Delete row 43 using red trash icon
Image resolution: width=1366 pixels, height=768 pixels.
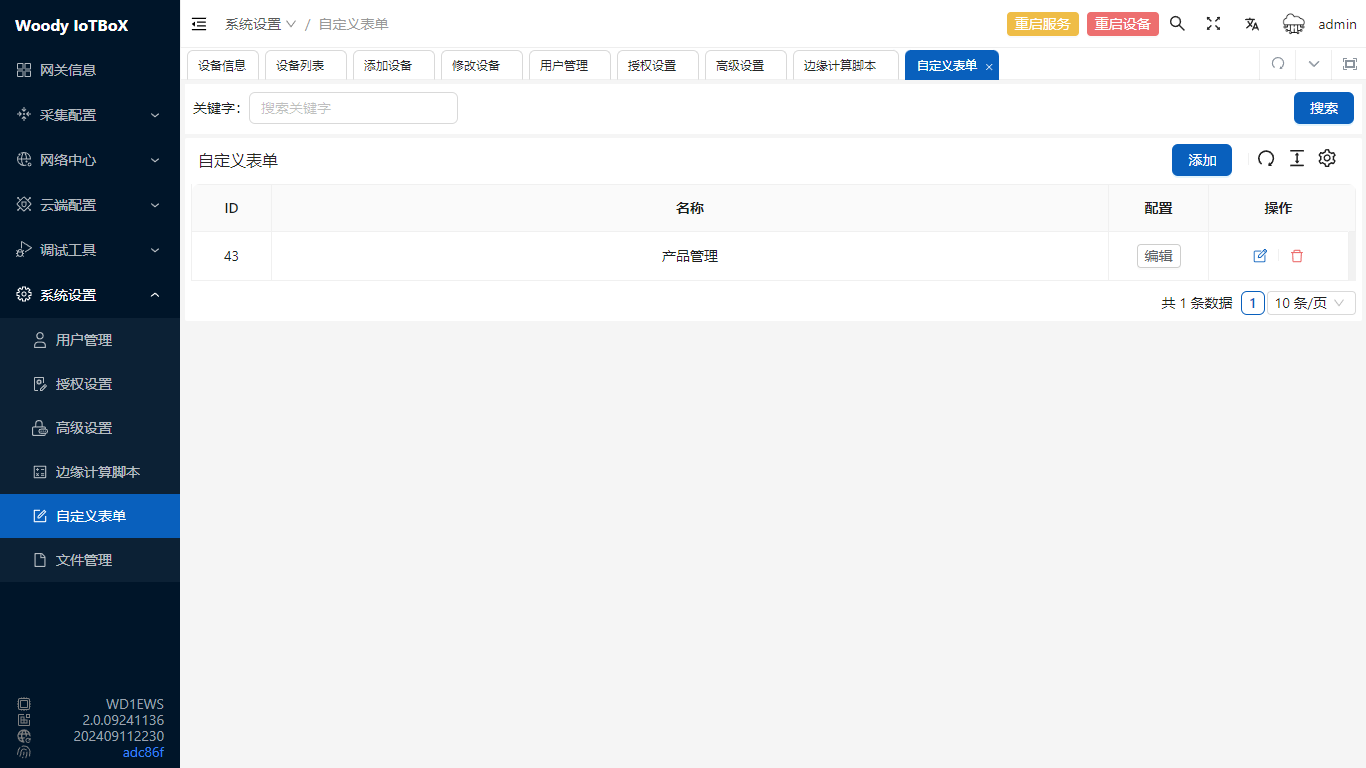point(1297,256)
